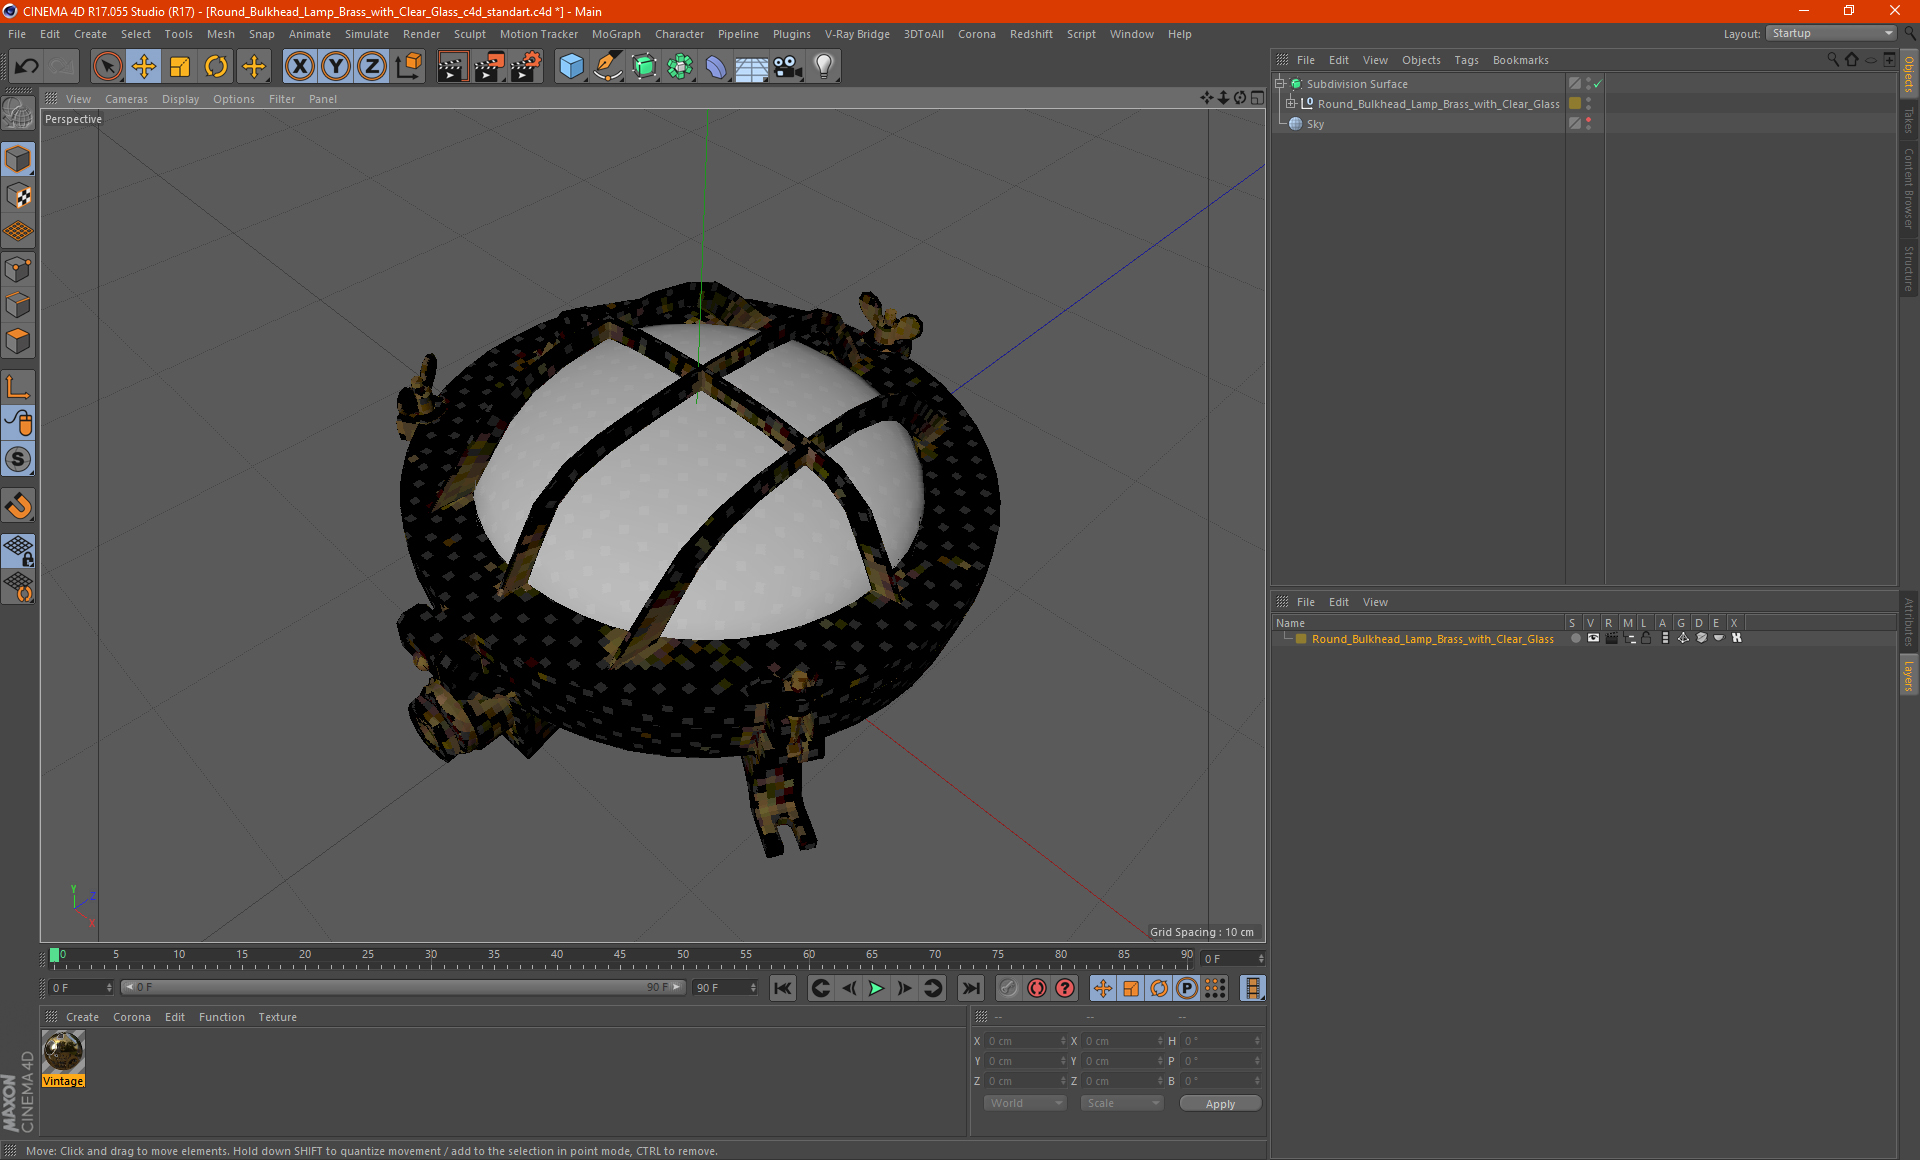The width and height of the screenshot is (1920, 1160).
Task: Go to end of animation
Action: (x=971, y=988)
